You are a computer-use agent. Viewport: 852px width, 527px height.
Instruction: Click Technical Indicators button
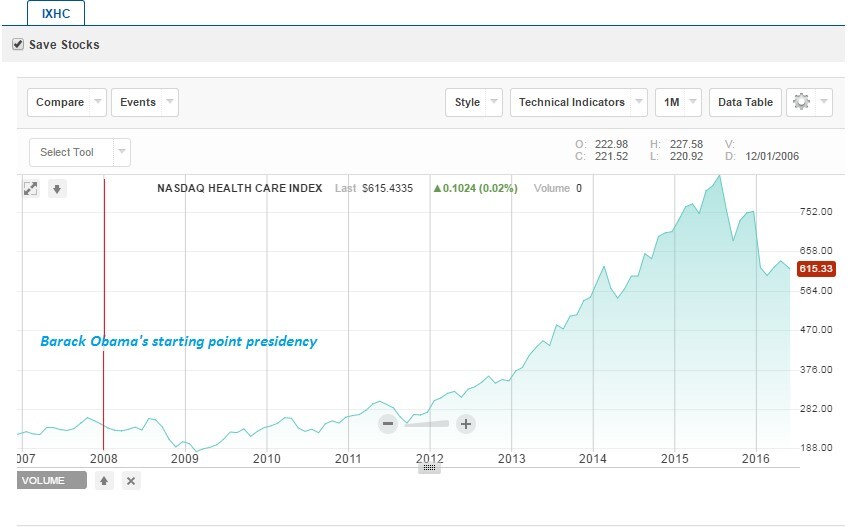click(x=572, y=102)
